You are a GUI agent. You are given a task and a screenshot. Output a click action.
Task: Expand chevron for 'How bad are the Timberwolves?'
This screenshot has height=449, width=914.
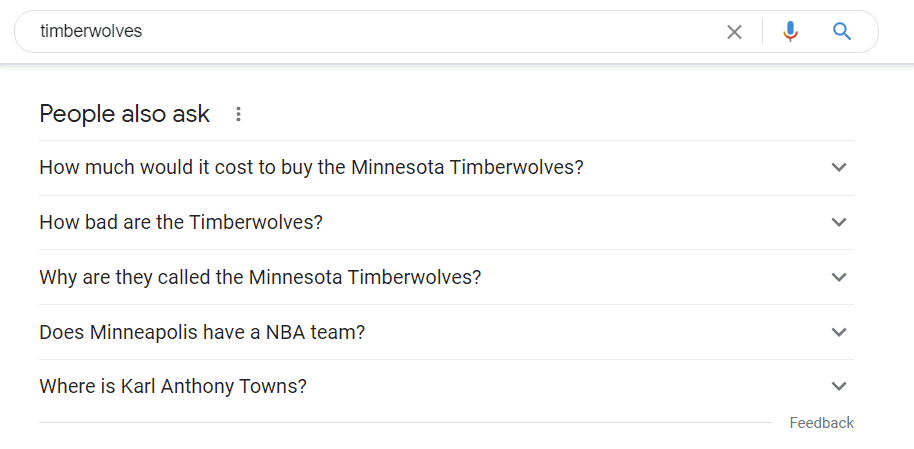839,222
